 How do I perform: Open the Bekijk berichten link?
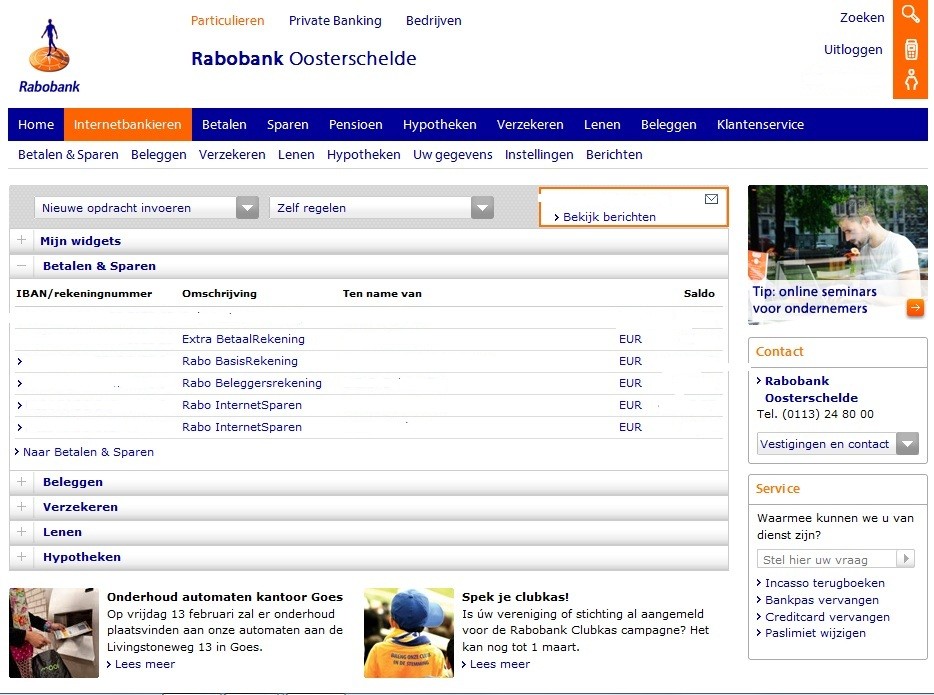[x=609, y=217]
